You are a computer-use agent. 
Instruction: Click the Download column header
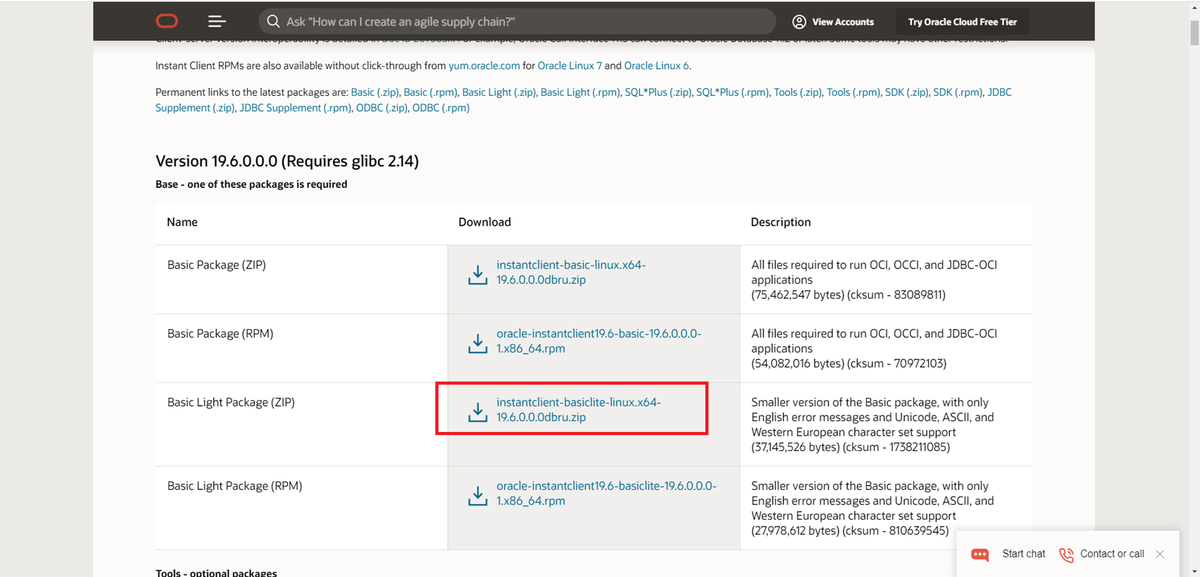pos(485,222)
